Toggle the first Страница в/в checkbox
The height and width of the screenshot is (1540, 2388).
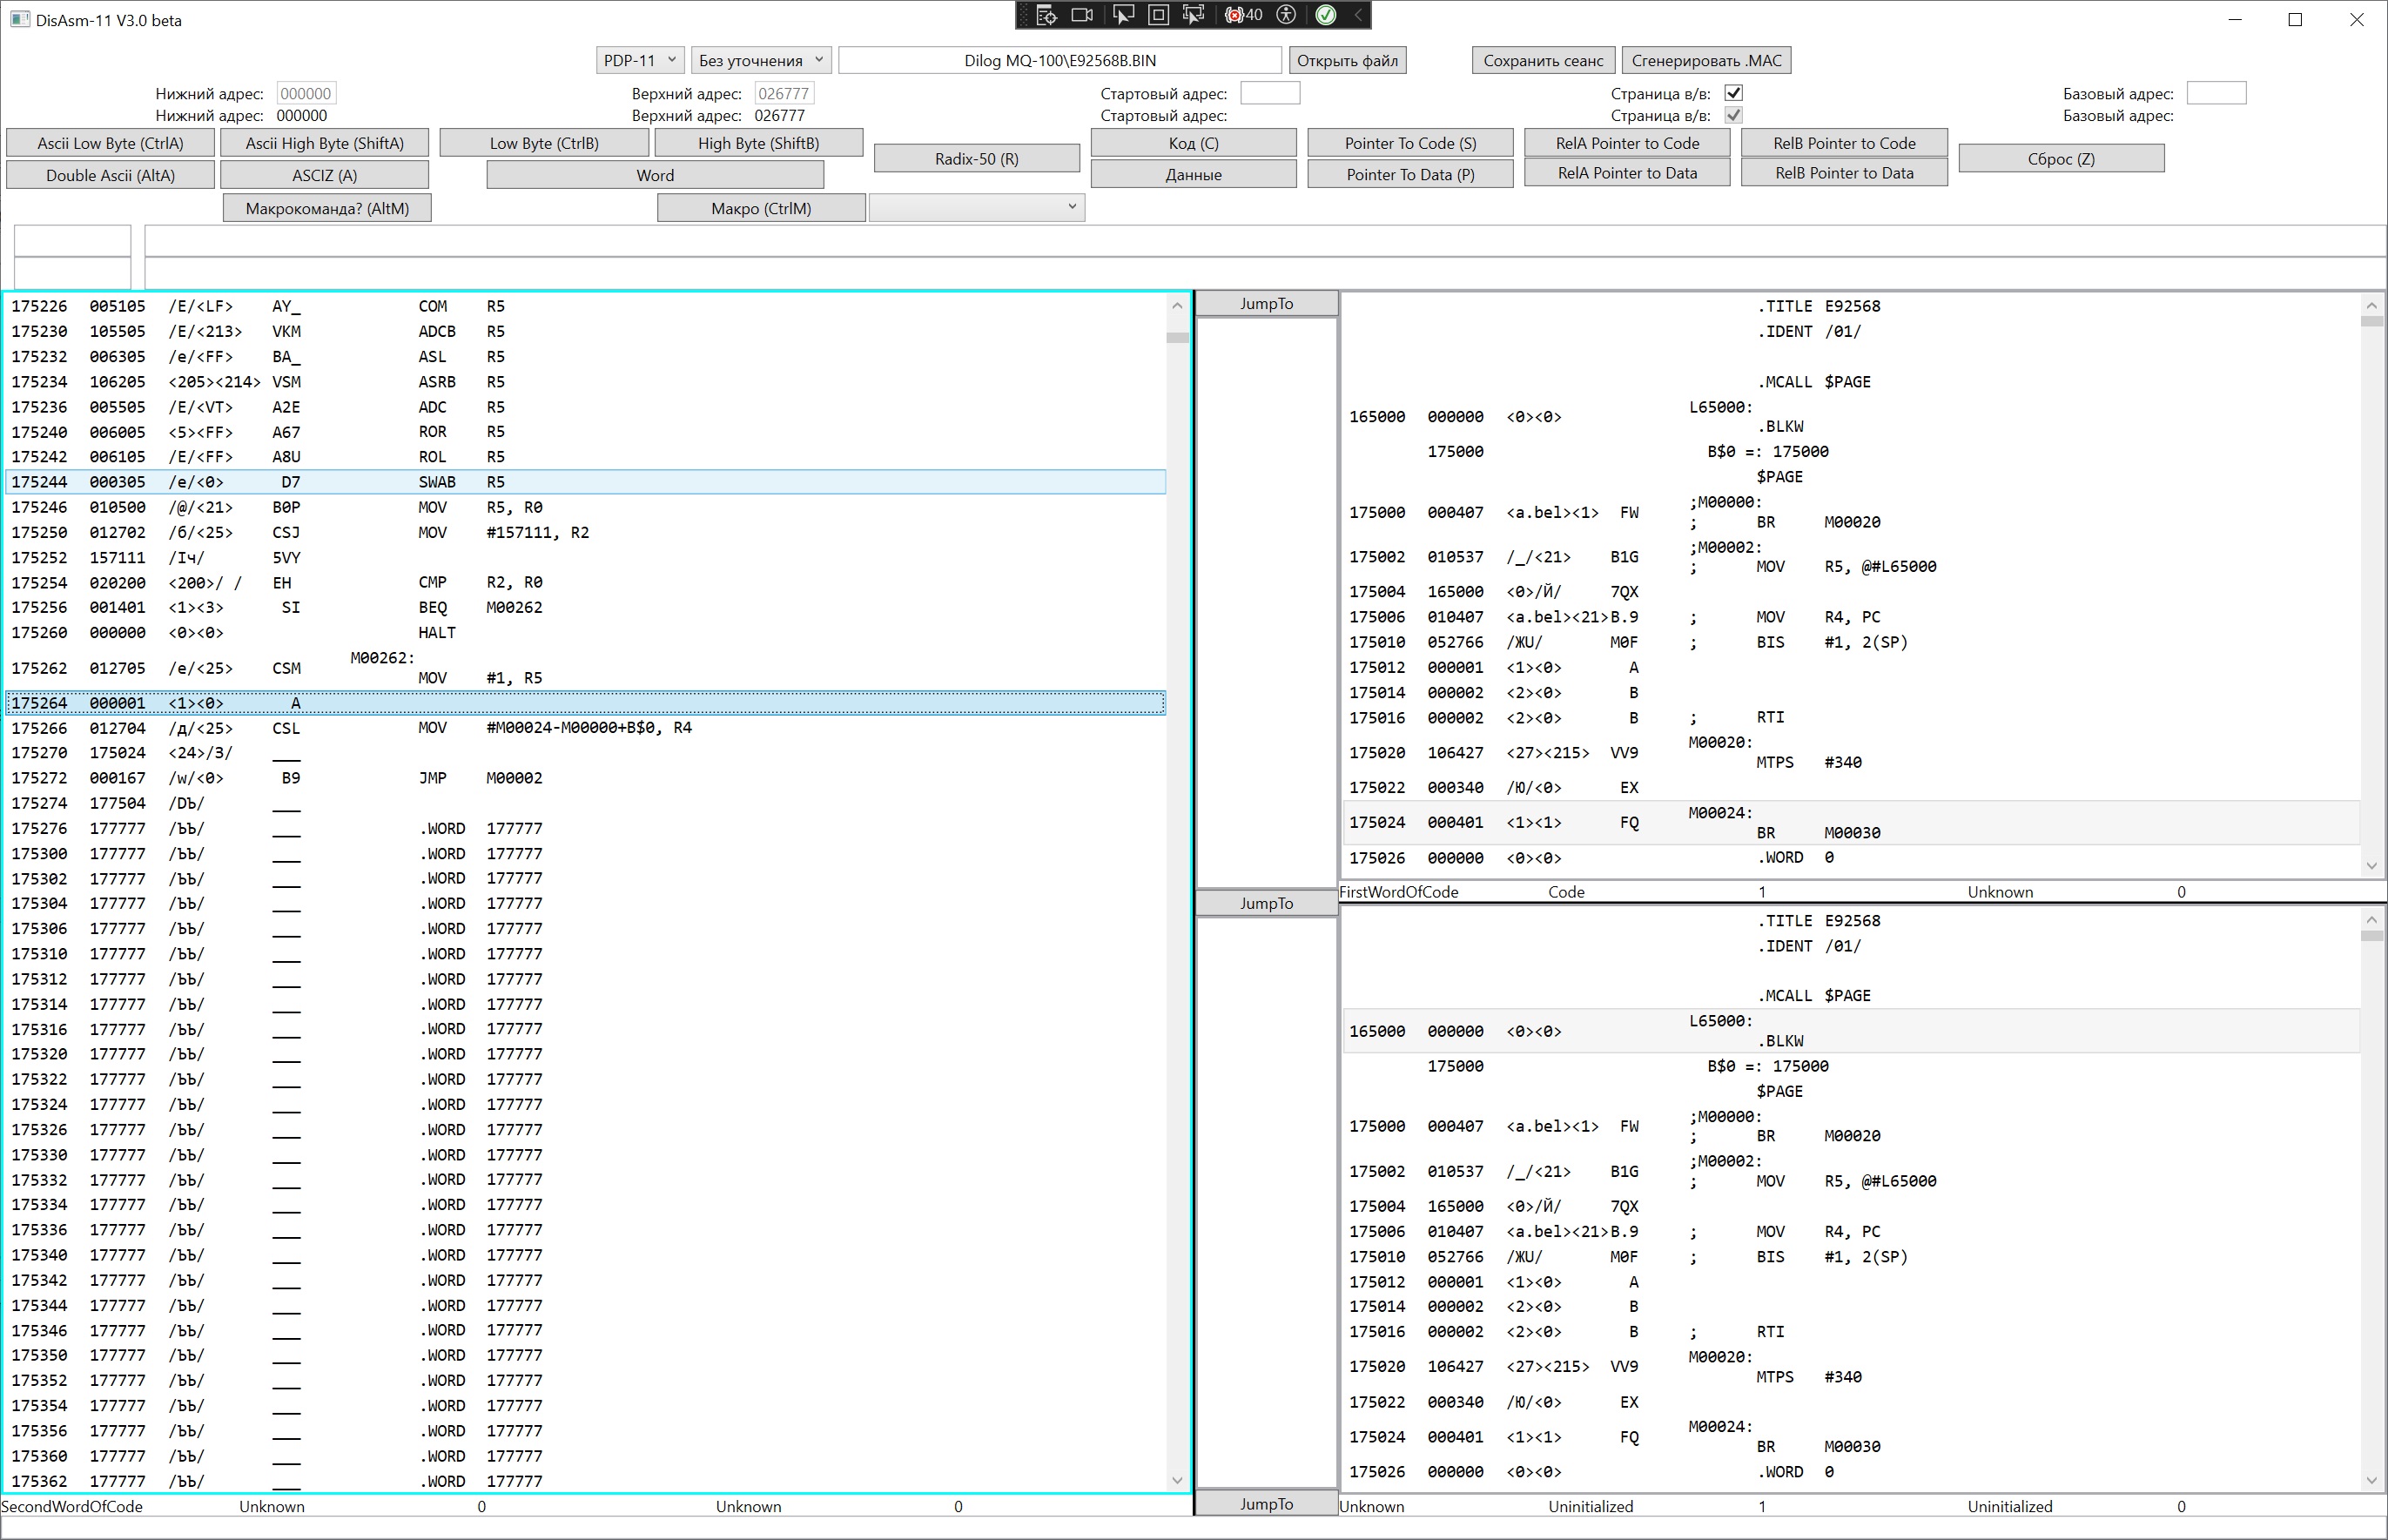[x=1734, y=93]
